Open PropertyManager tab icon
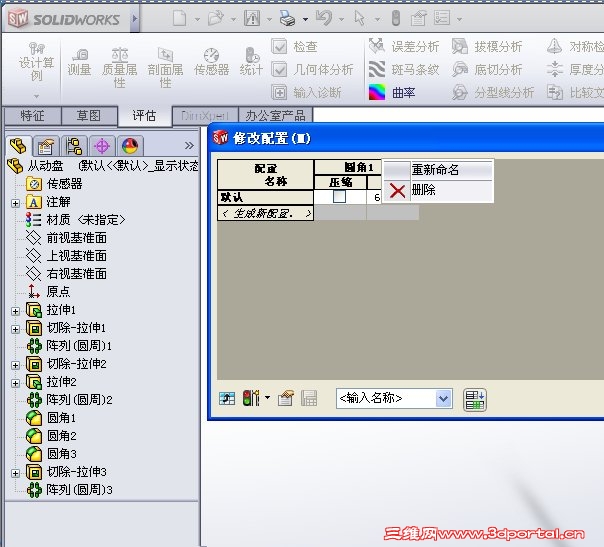This screenshot has width=604, height=547. tap(46, 146)
